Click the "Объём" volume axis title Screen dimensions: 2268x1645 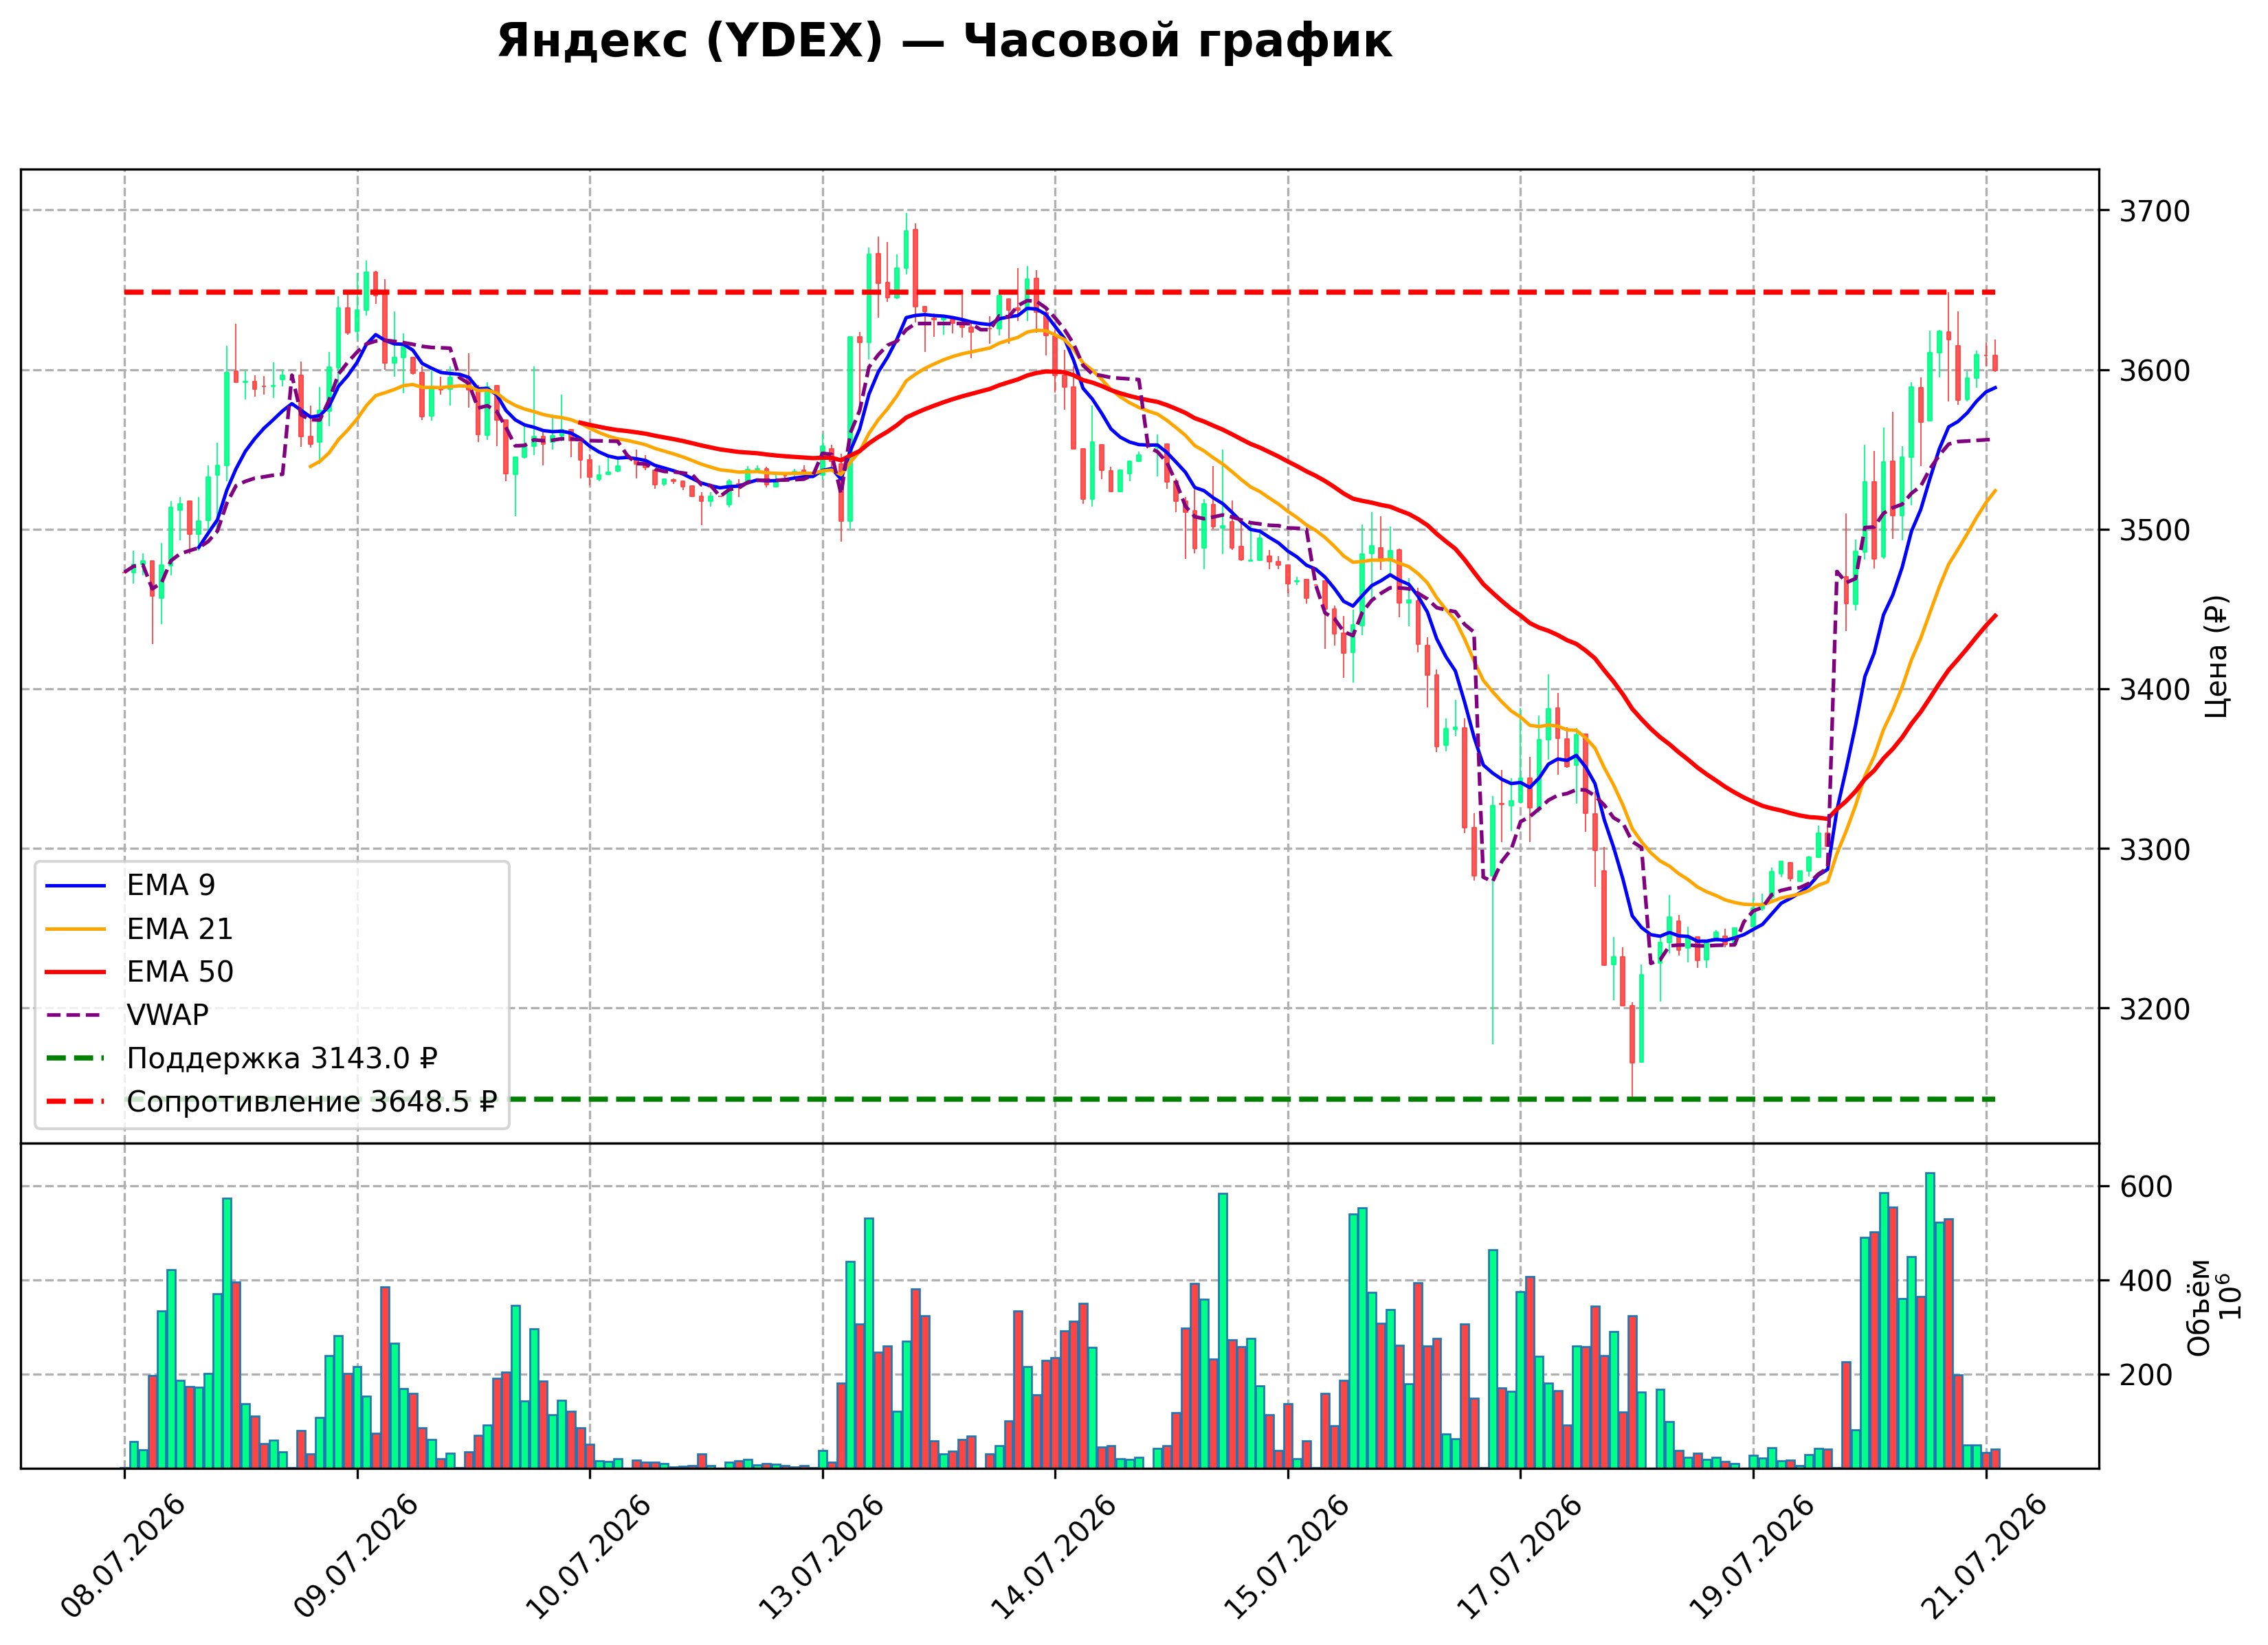coord(2199,1307)
